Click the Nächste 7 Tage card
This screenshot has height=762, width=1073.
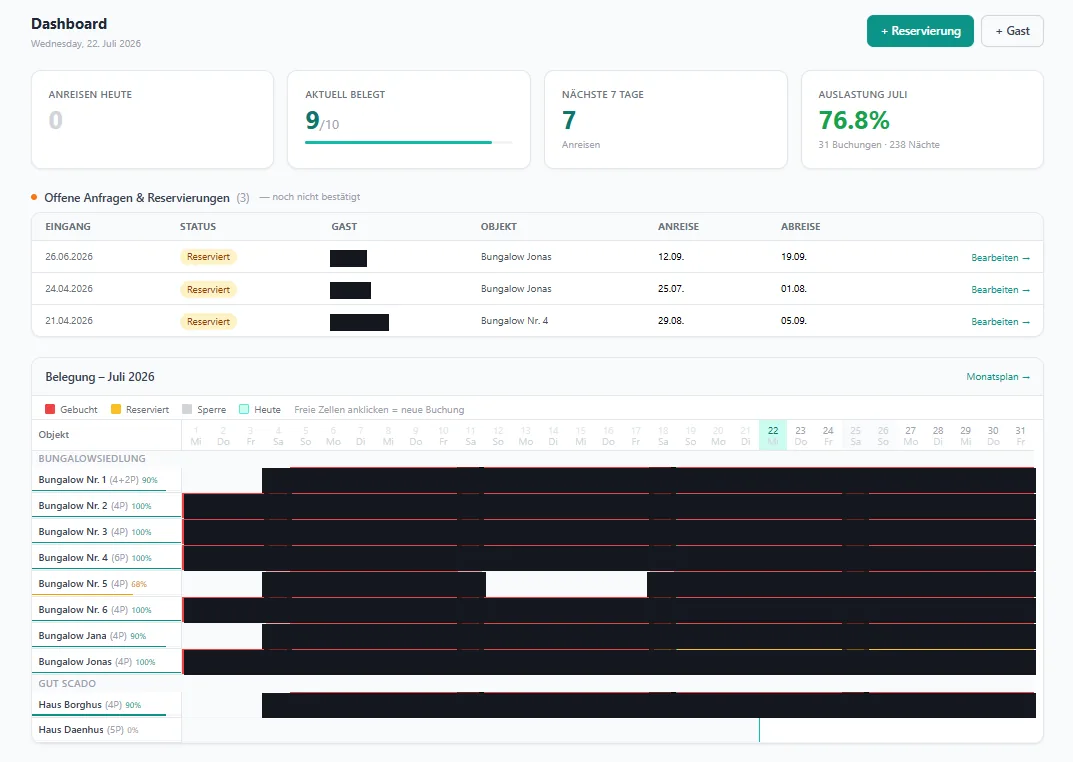point(666,120)
